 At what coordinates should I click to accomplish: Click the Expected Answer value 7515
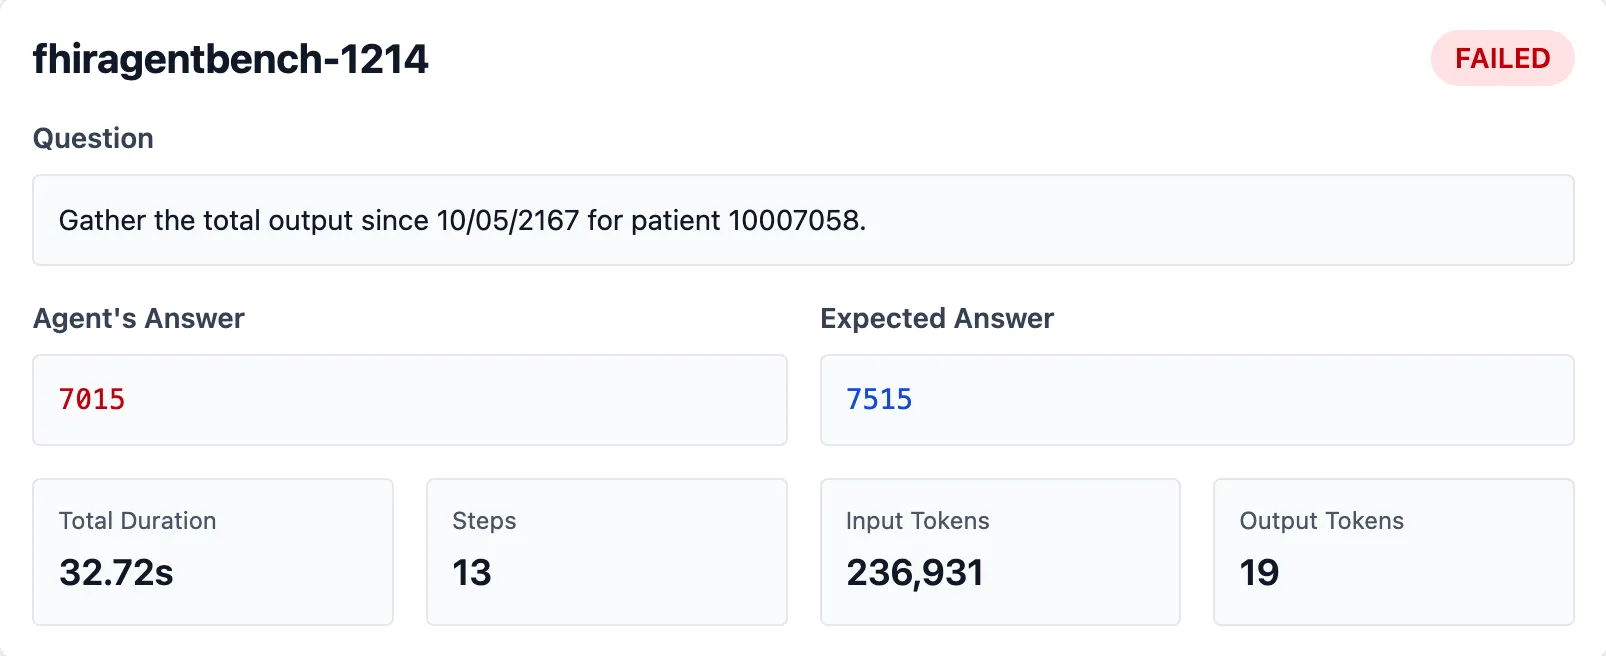[x=879, y=399]
